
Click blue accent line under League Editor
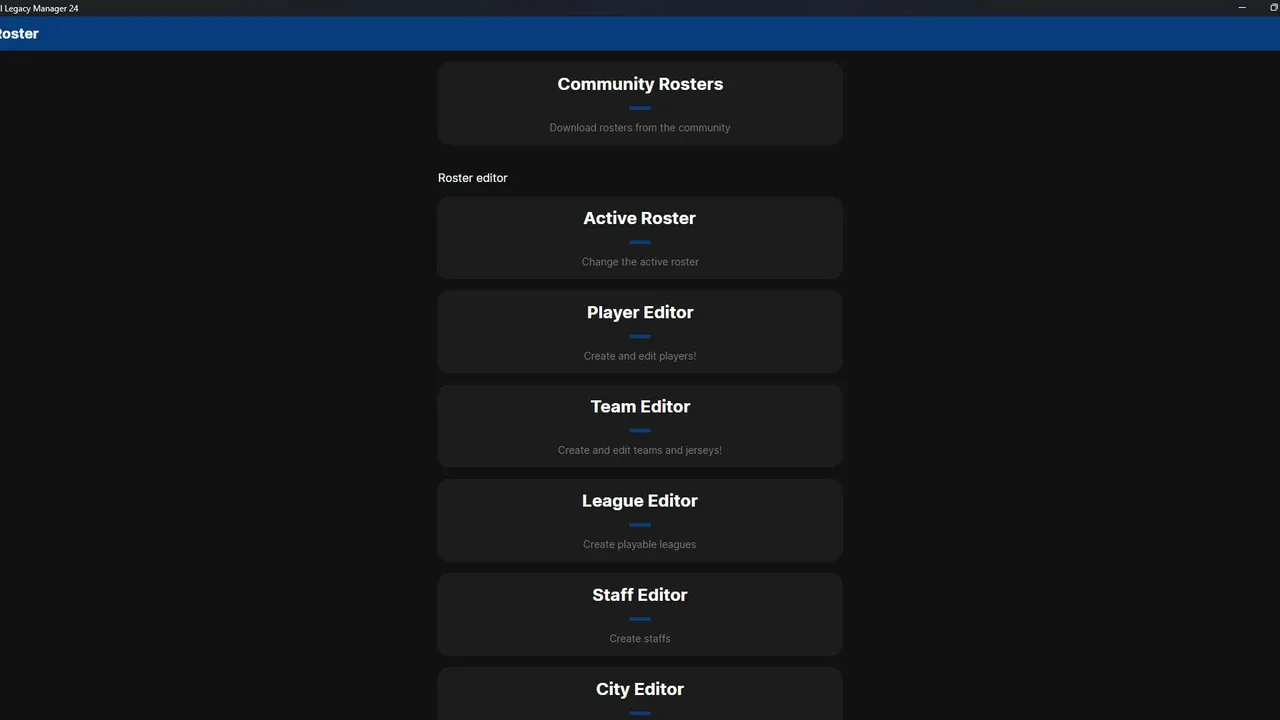point(640,524)
